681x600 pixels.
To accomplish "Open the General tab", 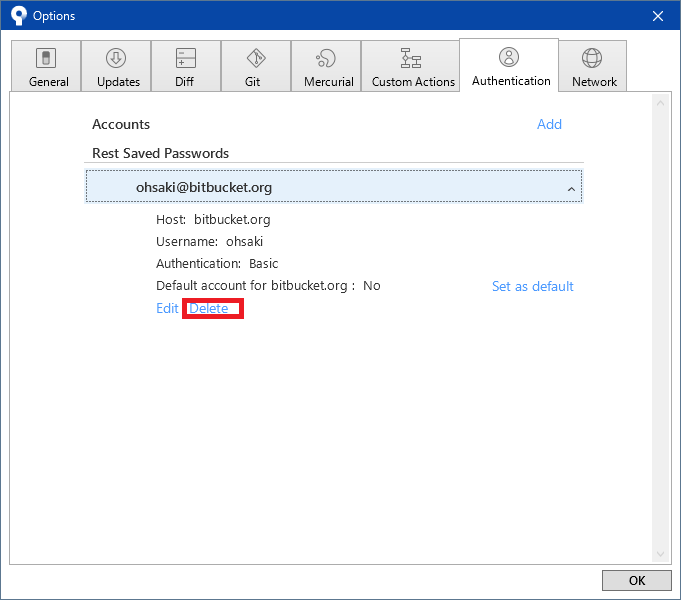I will click(46, 66).
